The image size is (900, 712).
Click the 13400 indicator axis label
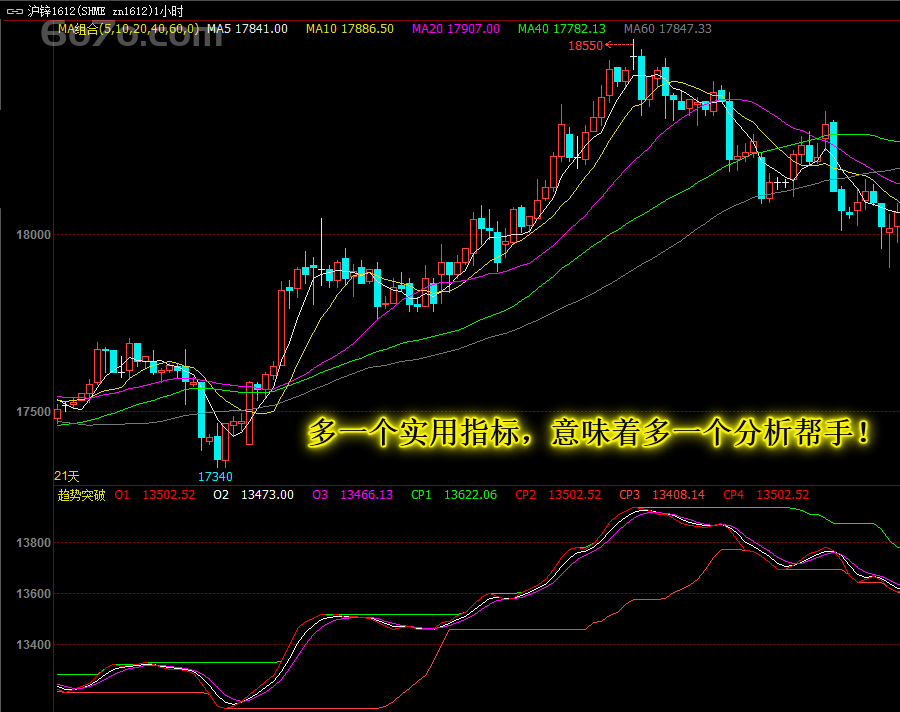(33, 645)
